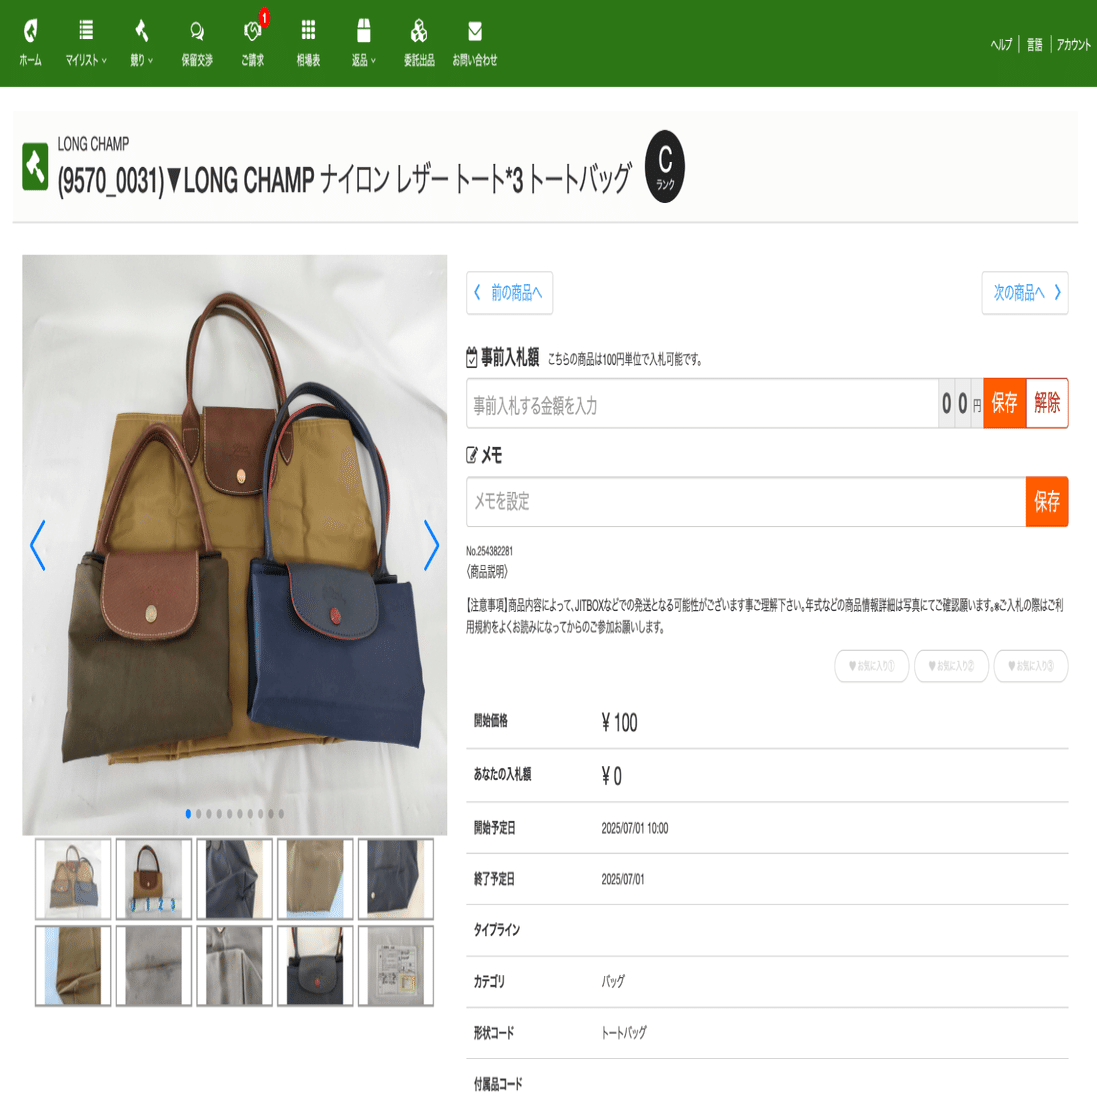The width and height of the screenshot is (1097, 1097).
Task: Open seventh thumbnail of gray stained lining
Action: pyautogui.click(x=154, y=966)
